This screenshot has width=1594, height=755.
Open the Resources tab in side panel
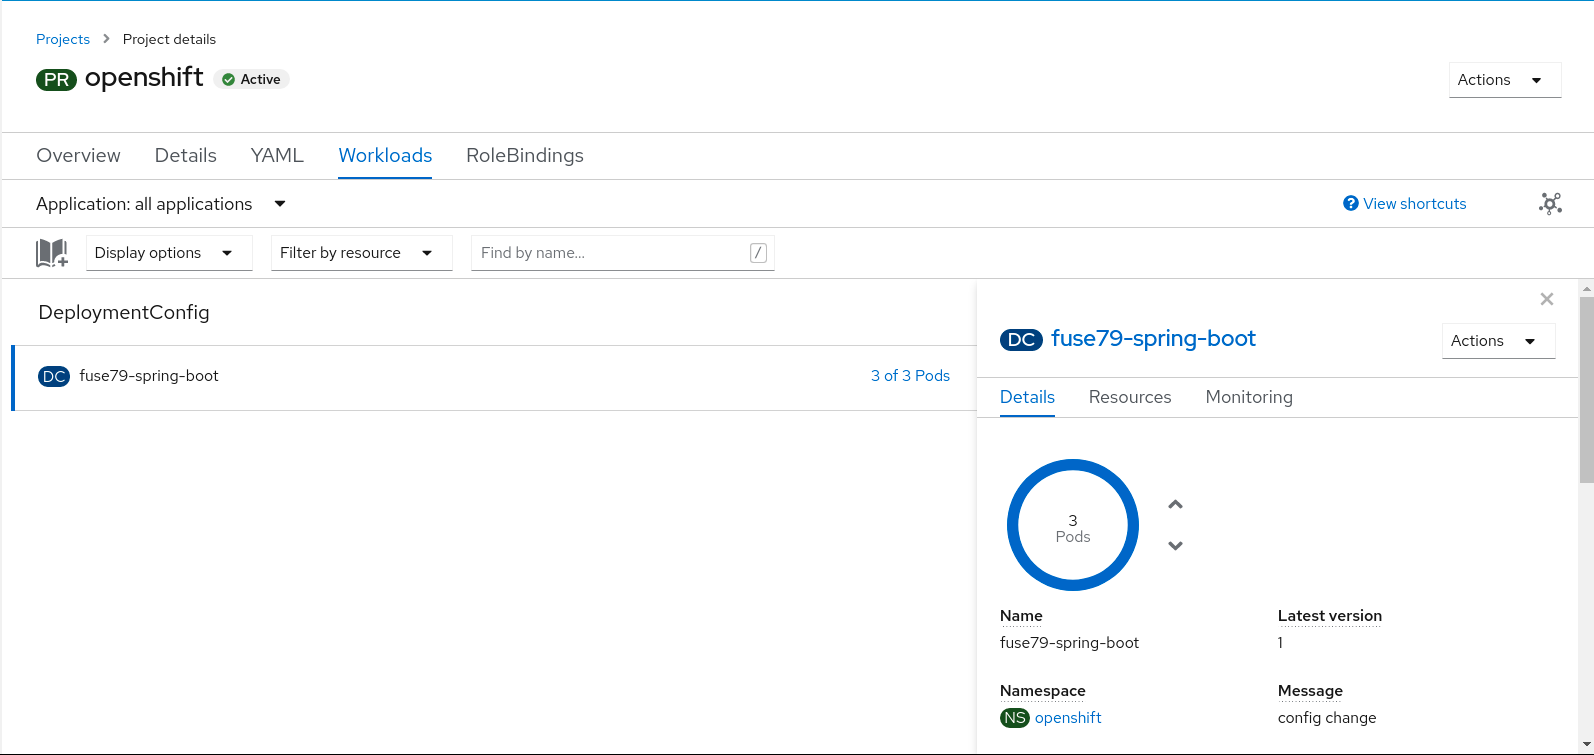(1130, 397)
